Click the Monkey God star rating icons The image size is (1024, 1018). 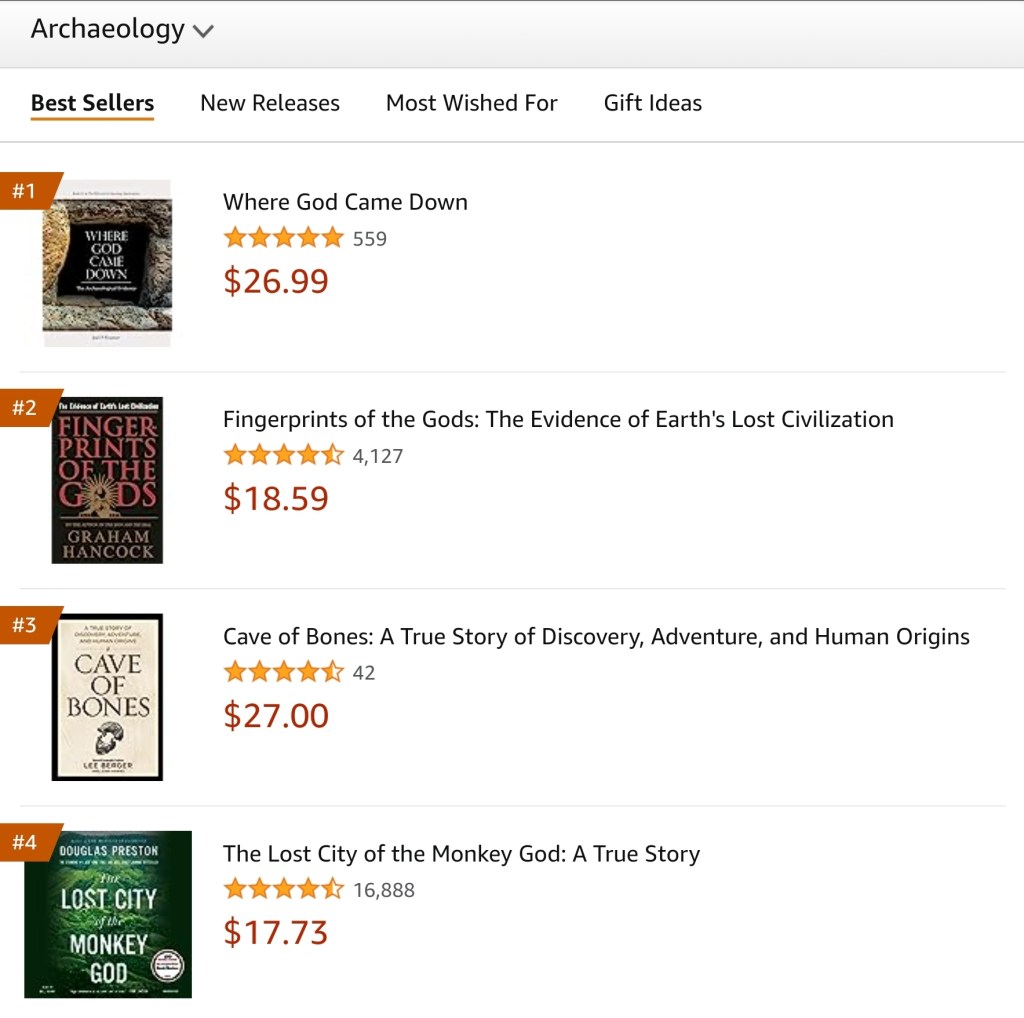click(283, 889)
